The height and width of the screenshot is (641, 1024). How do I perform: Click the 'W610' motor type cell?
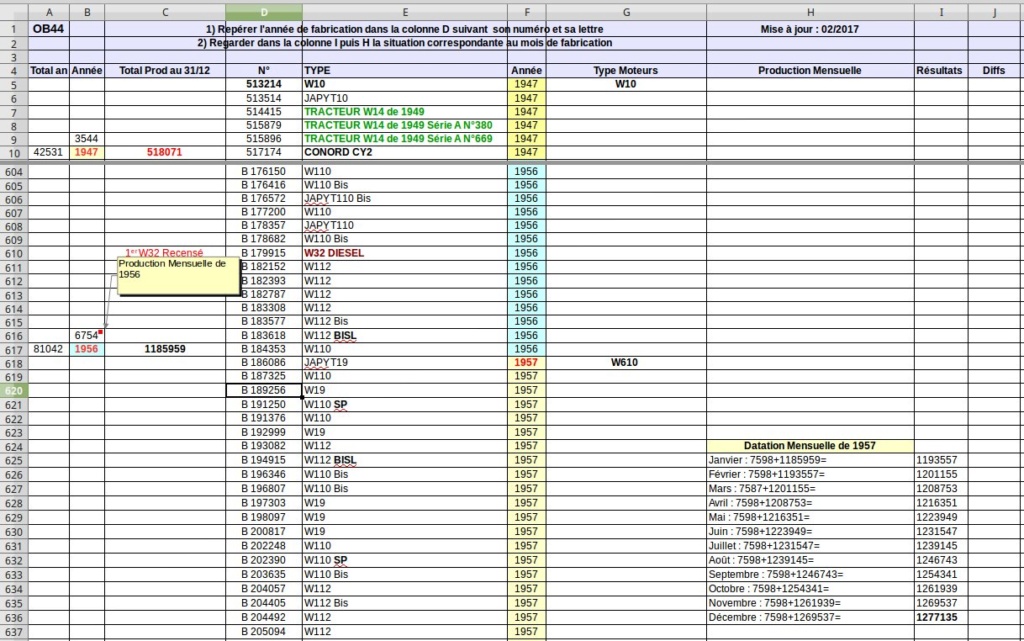[626, 362]
